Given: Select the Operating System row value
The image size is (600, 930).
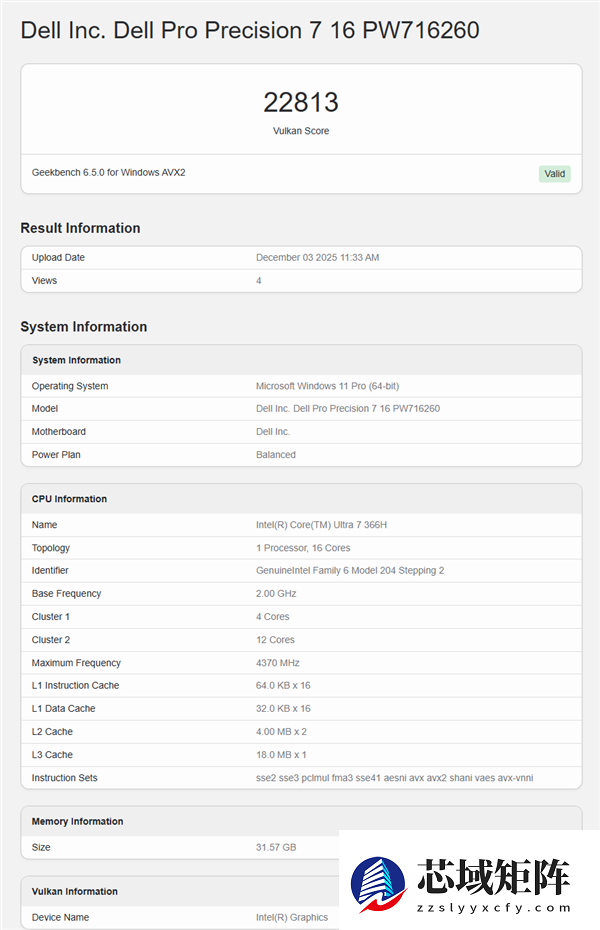Looking at the screenshot, I should (x=327, y=386).
